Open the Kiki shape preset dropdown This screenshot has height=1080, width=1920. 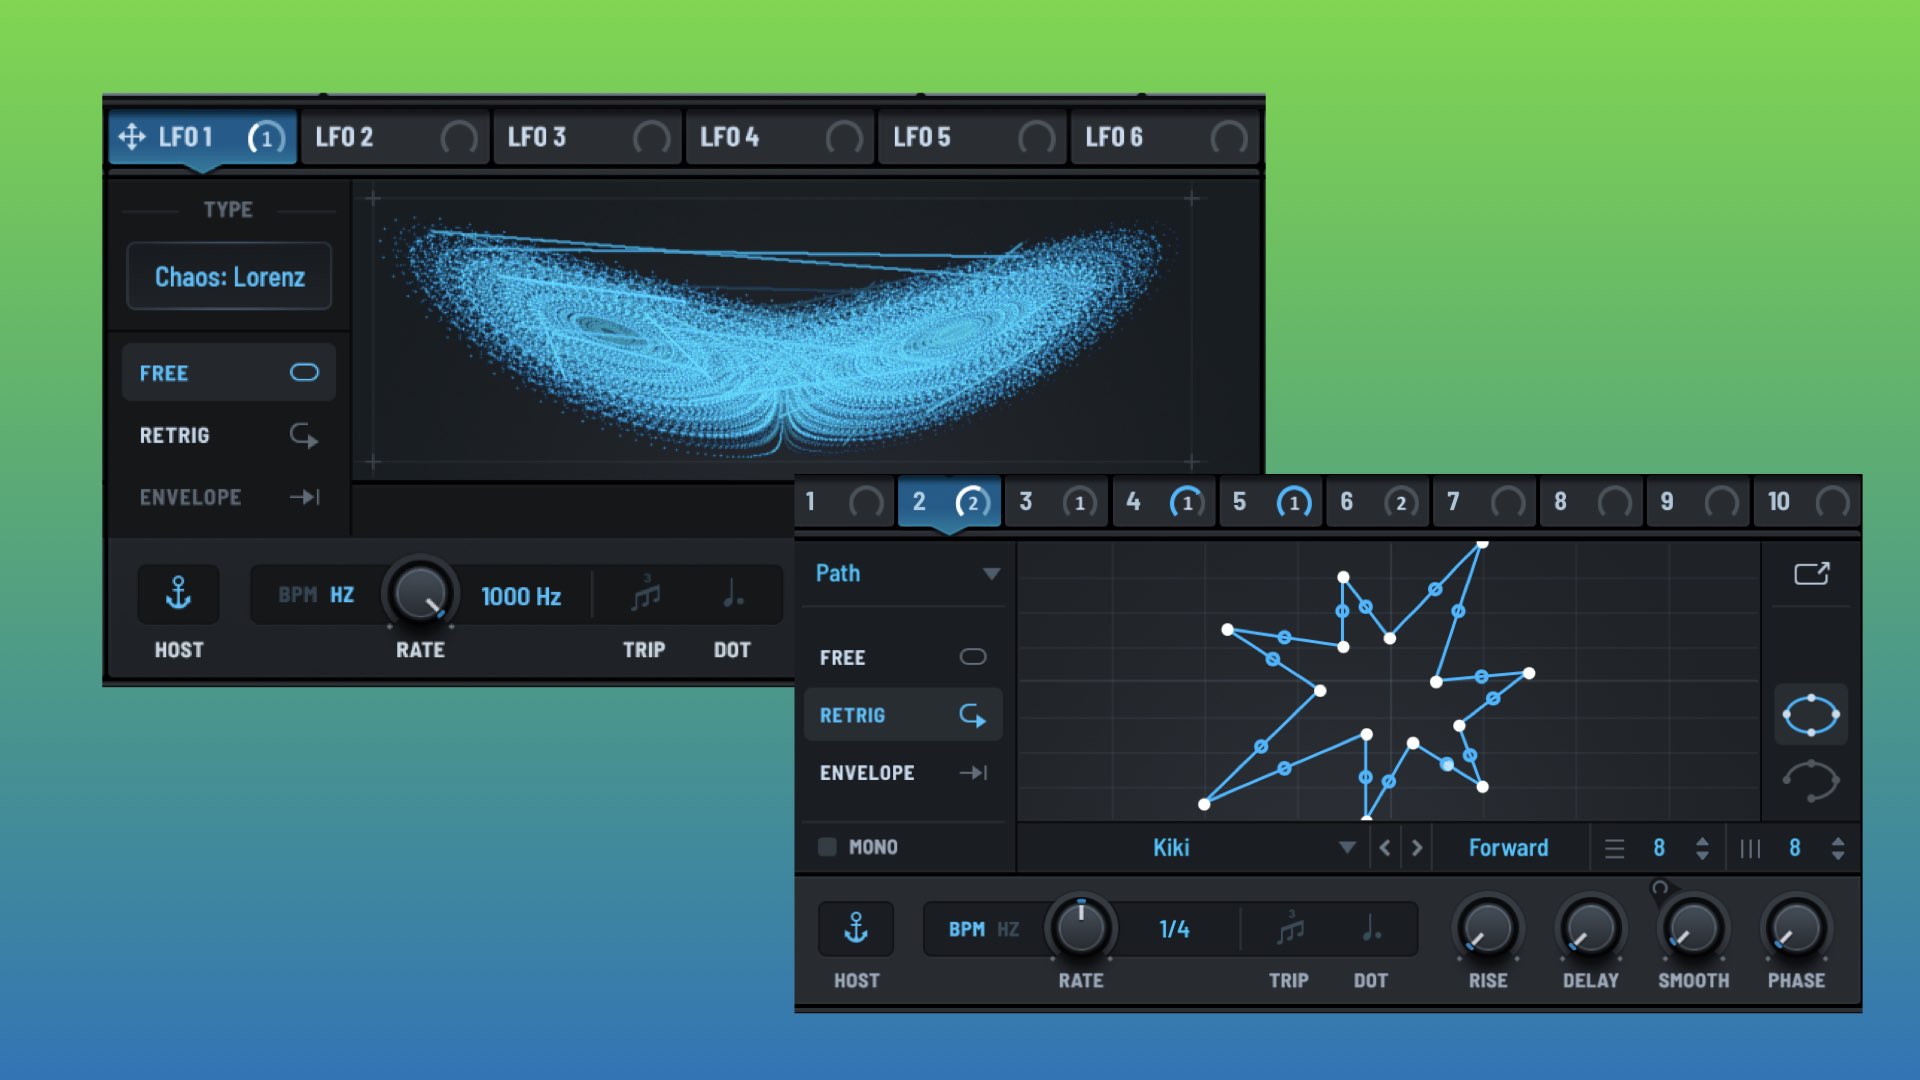pyautogui.click(x=1348, y=847)
